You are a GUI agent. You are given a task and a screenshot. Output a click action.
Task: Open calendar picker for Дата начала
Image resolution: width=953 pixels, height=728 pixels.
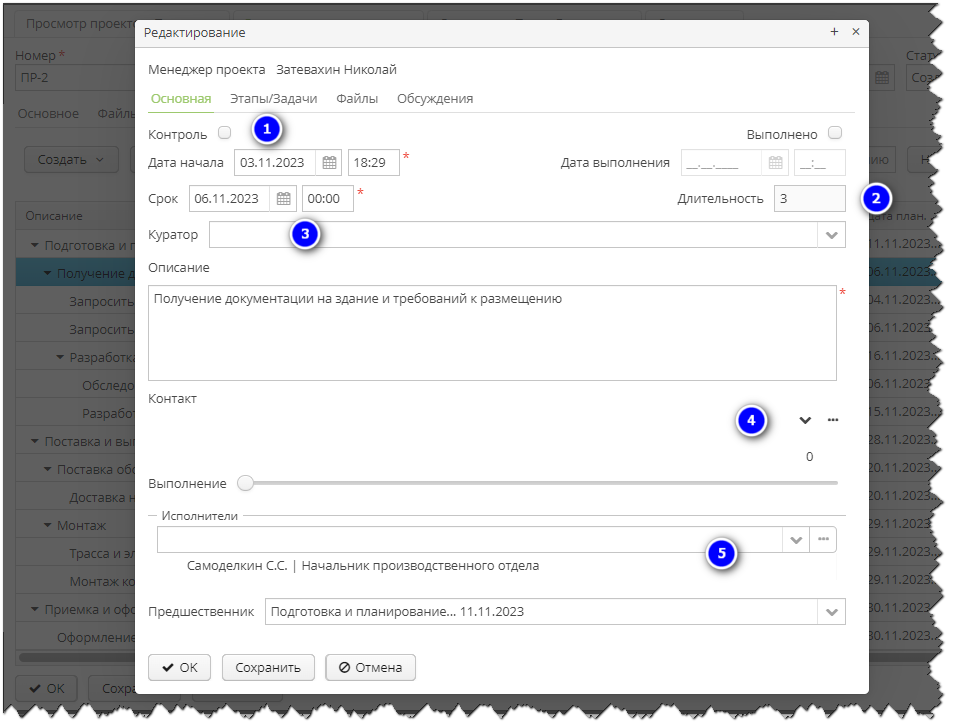coord(329,163)
